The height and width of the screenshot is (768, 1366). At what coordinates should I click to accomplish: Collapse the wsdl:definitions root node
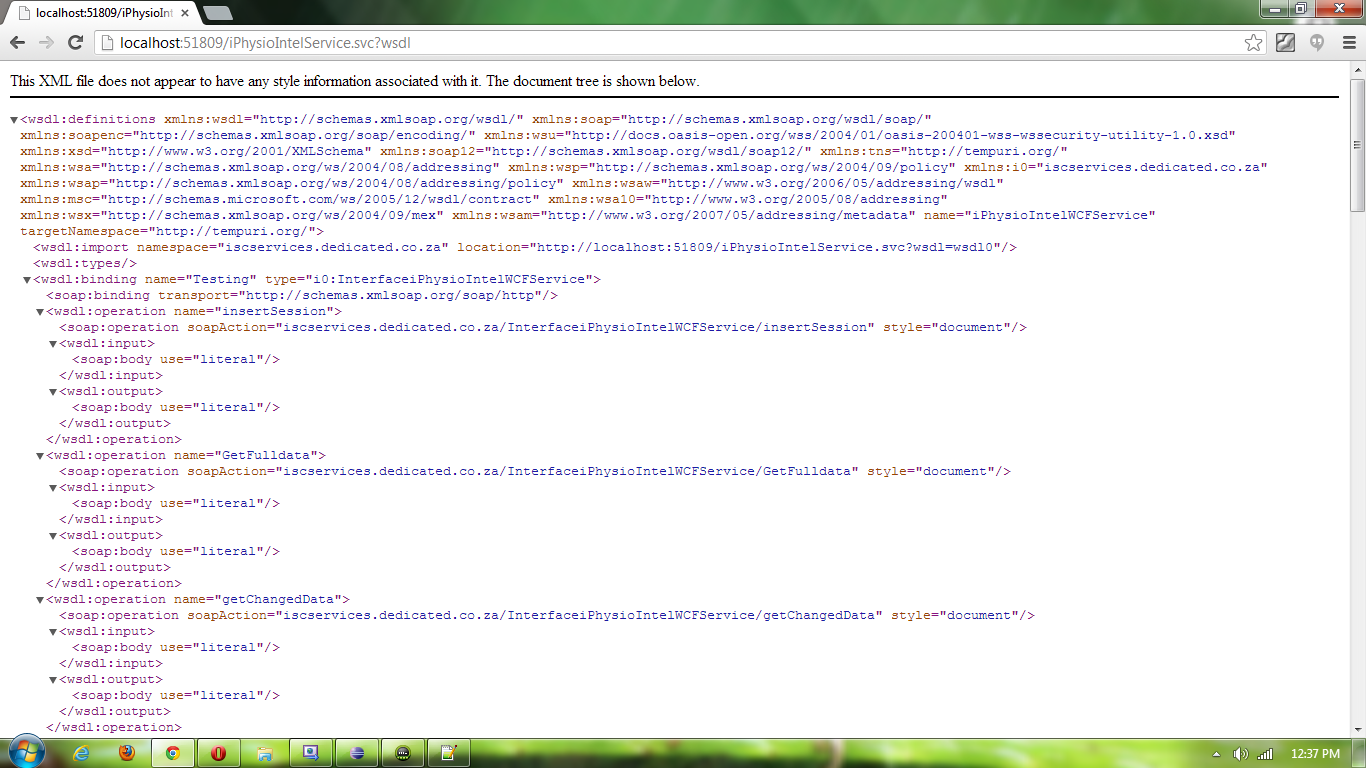(14, 120)
